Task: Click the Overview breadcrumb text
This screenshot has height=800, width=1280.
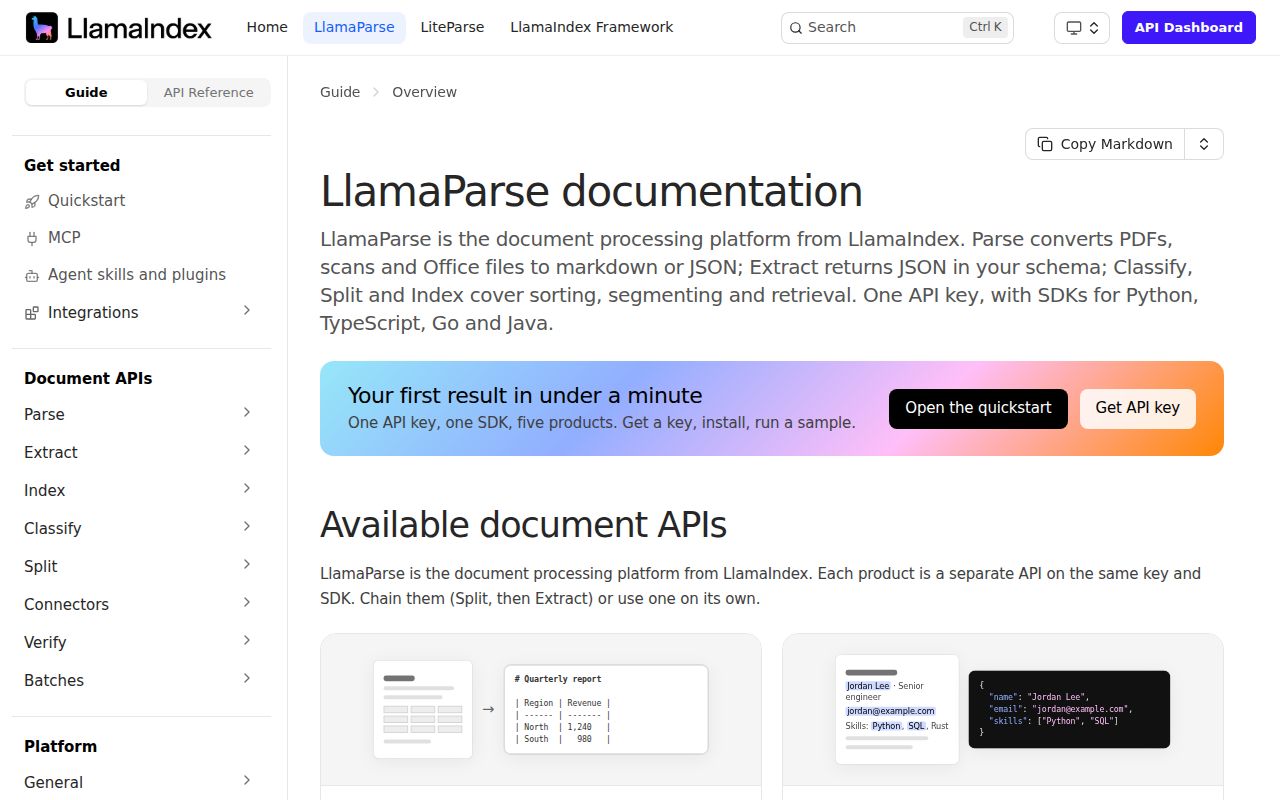Action: click(424, 92)
